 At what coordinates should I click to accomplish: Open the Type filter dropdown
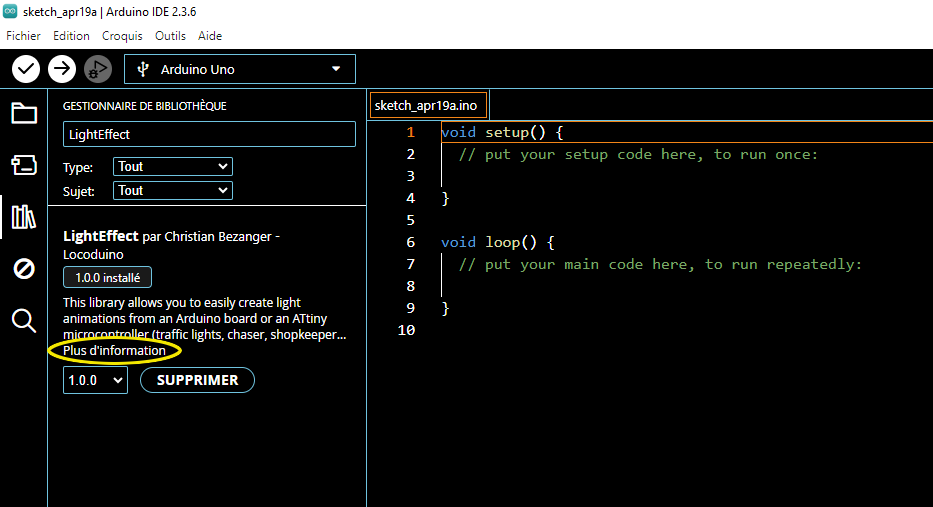(x=173, y=167)
